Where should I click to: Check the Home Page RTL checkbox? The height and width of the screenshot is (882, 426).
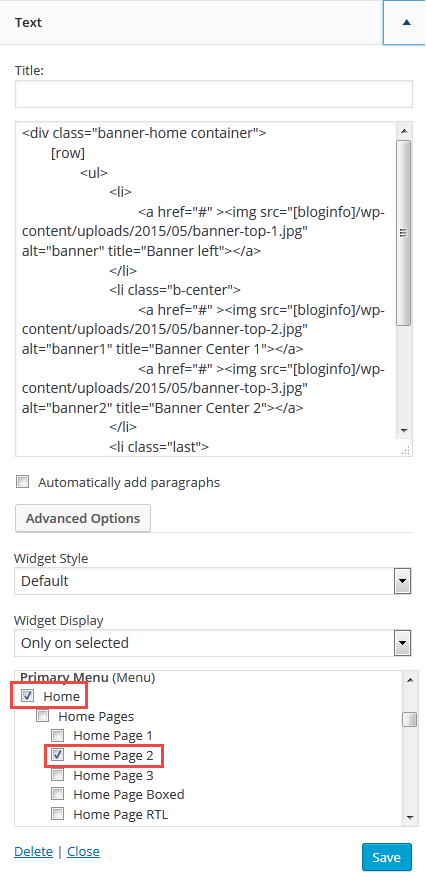click(x=57, y=814)
